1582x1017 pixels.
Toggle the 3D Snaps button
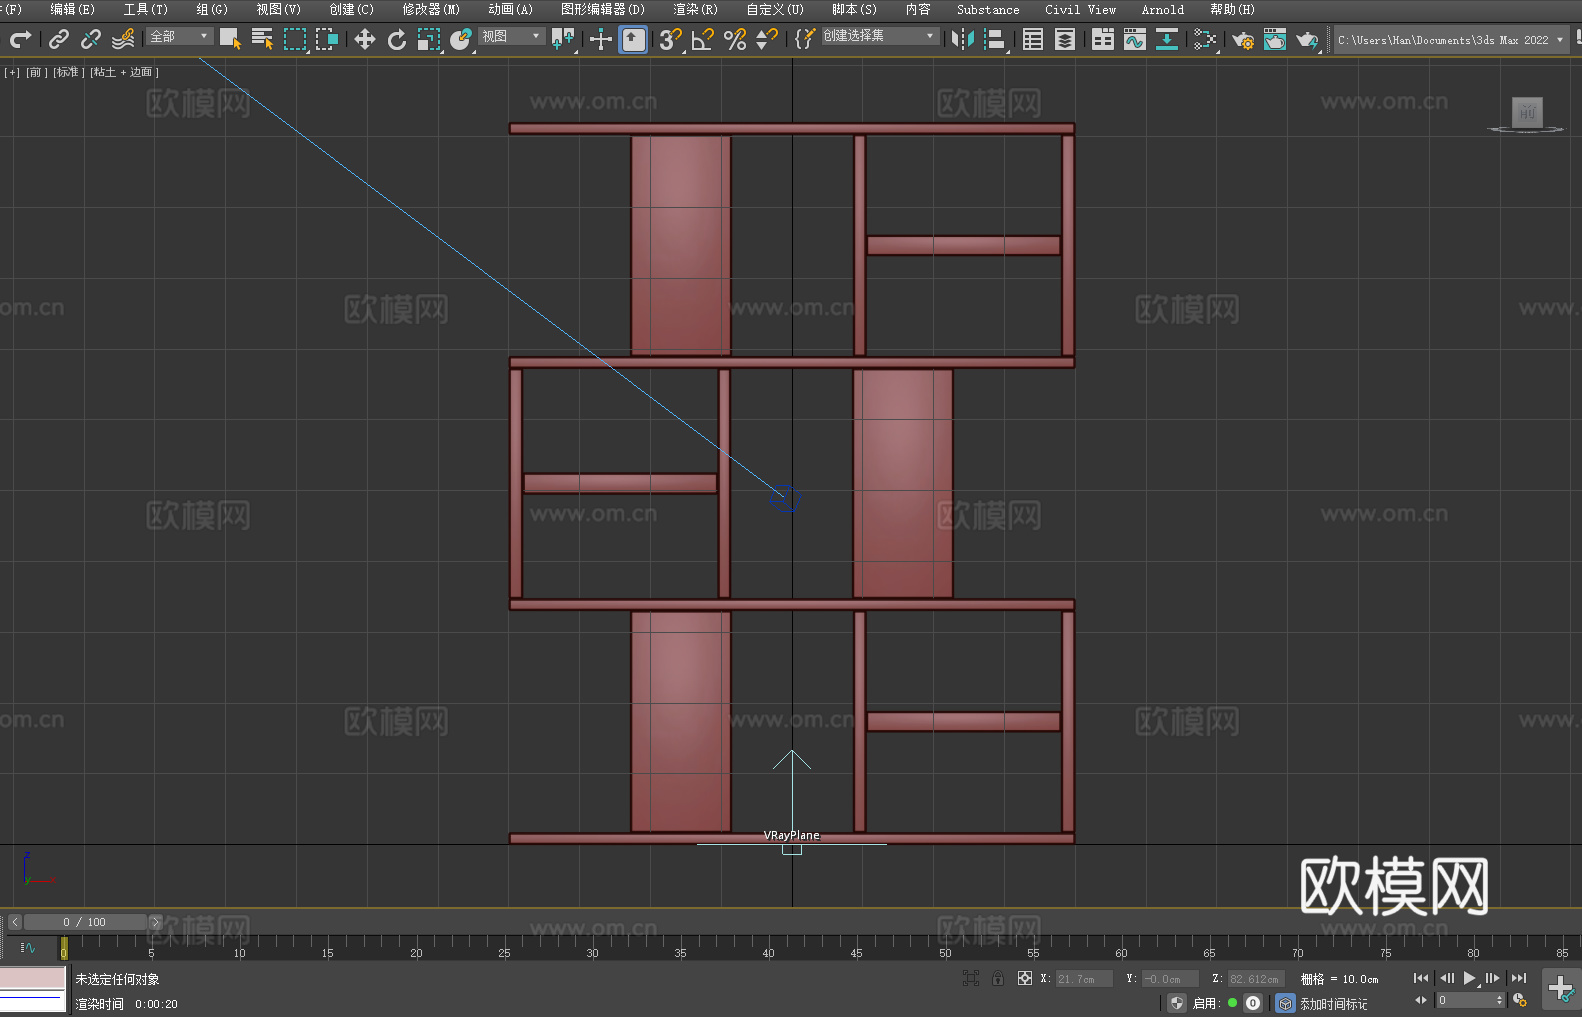[x=671, y=39]
